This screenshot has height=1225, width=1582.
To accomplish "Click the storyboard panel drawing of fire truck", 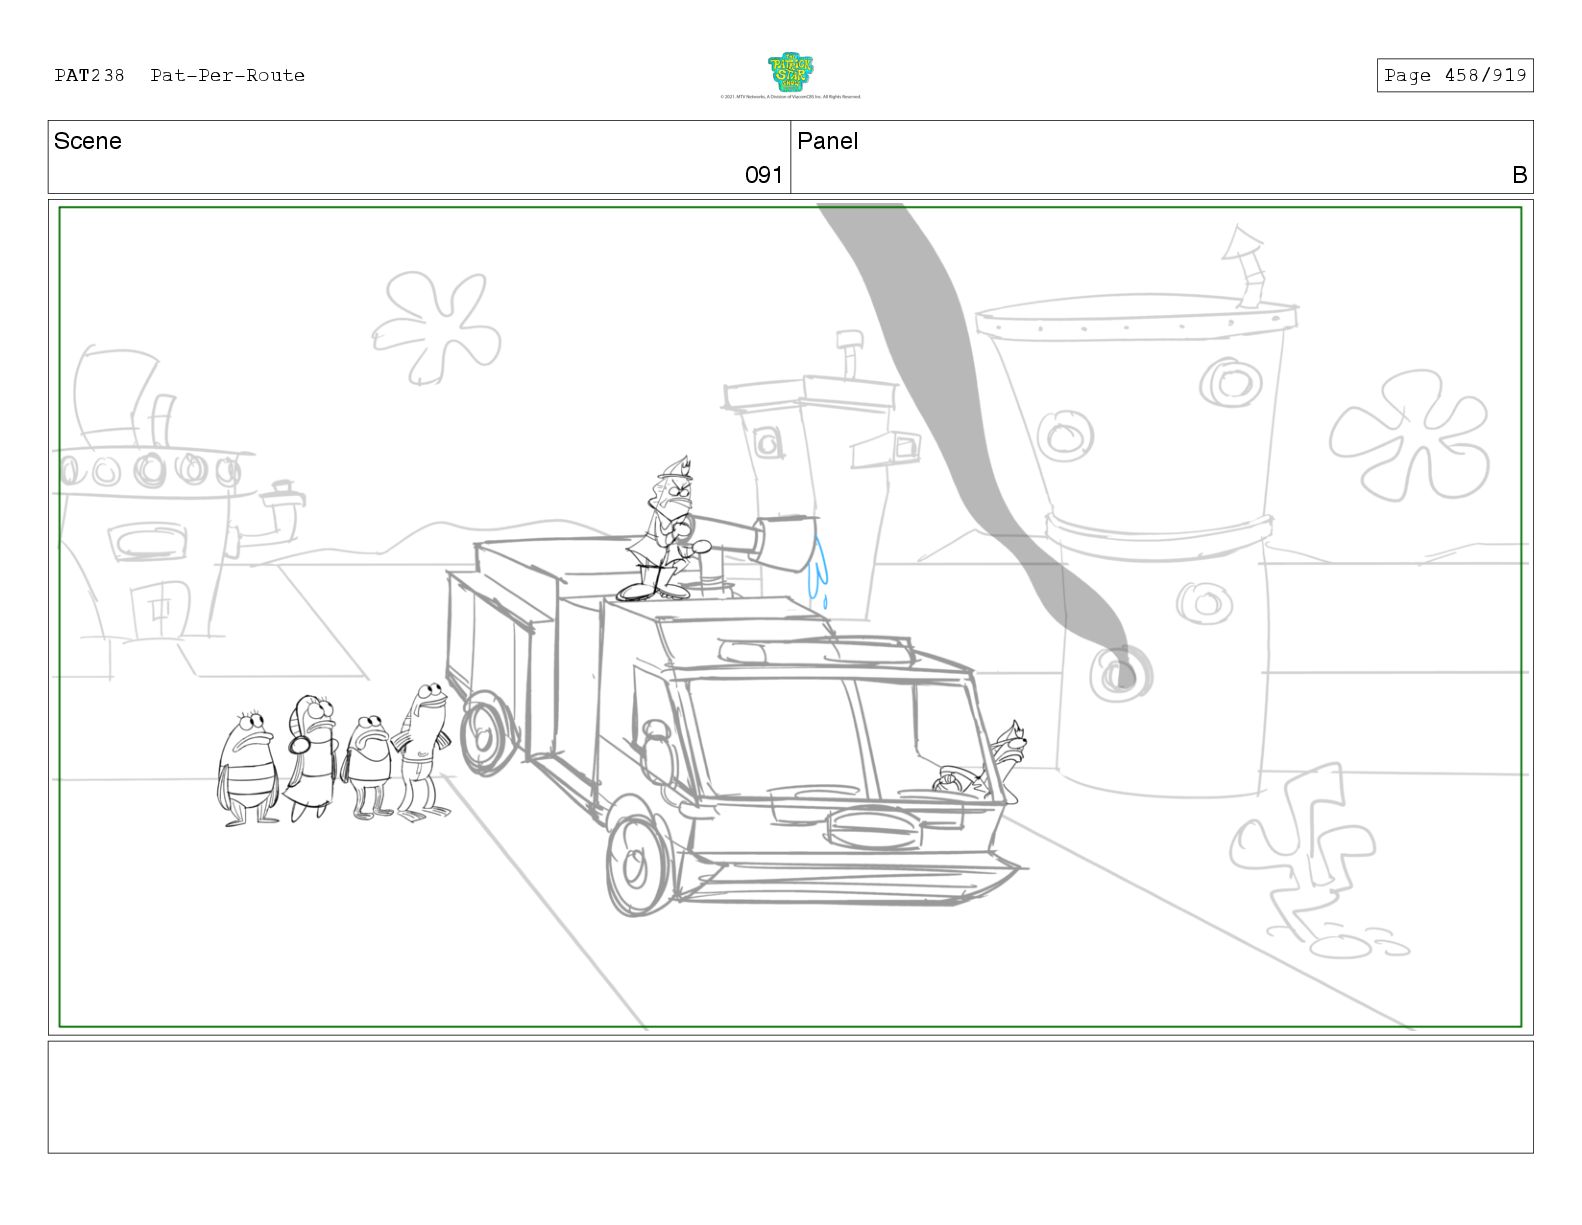I will (x=790, y=617).
